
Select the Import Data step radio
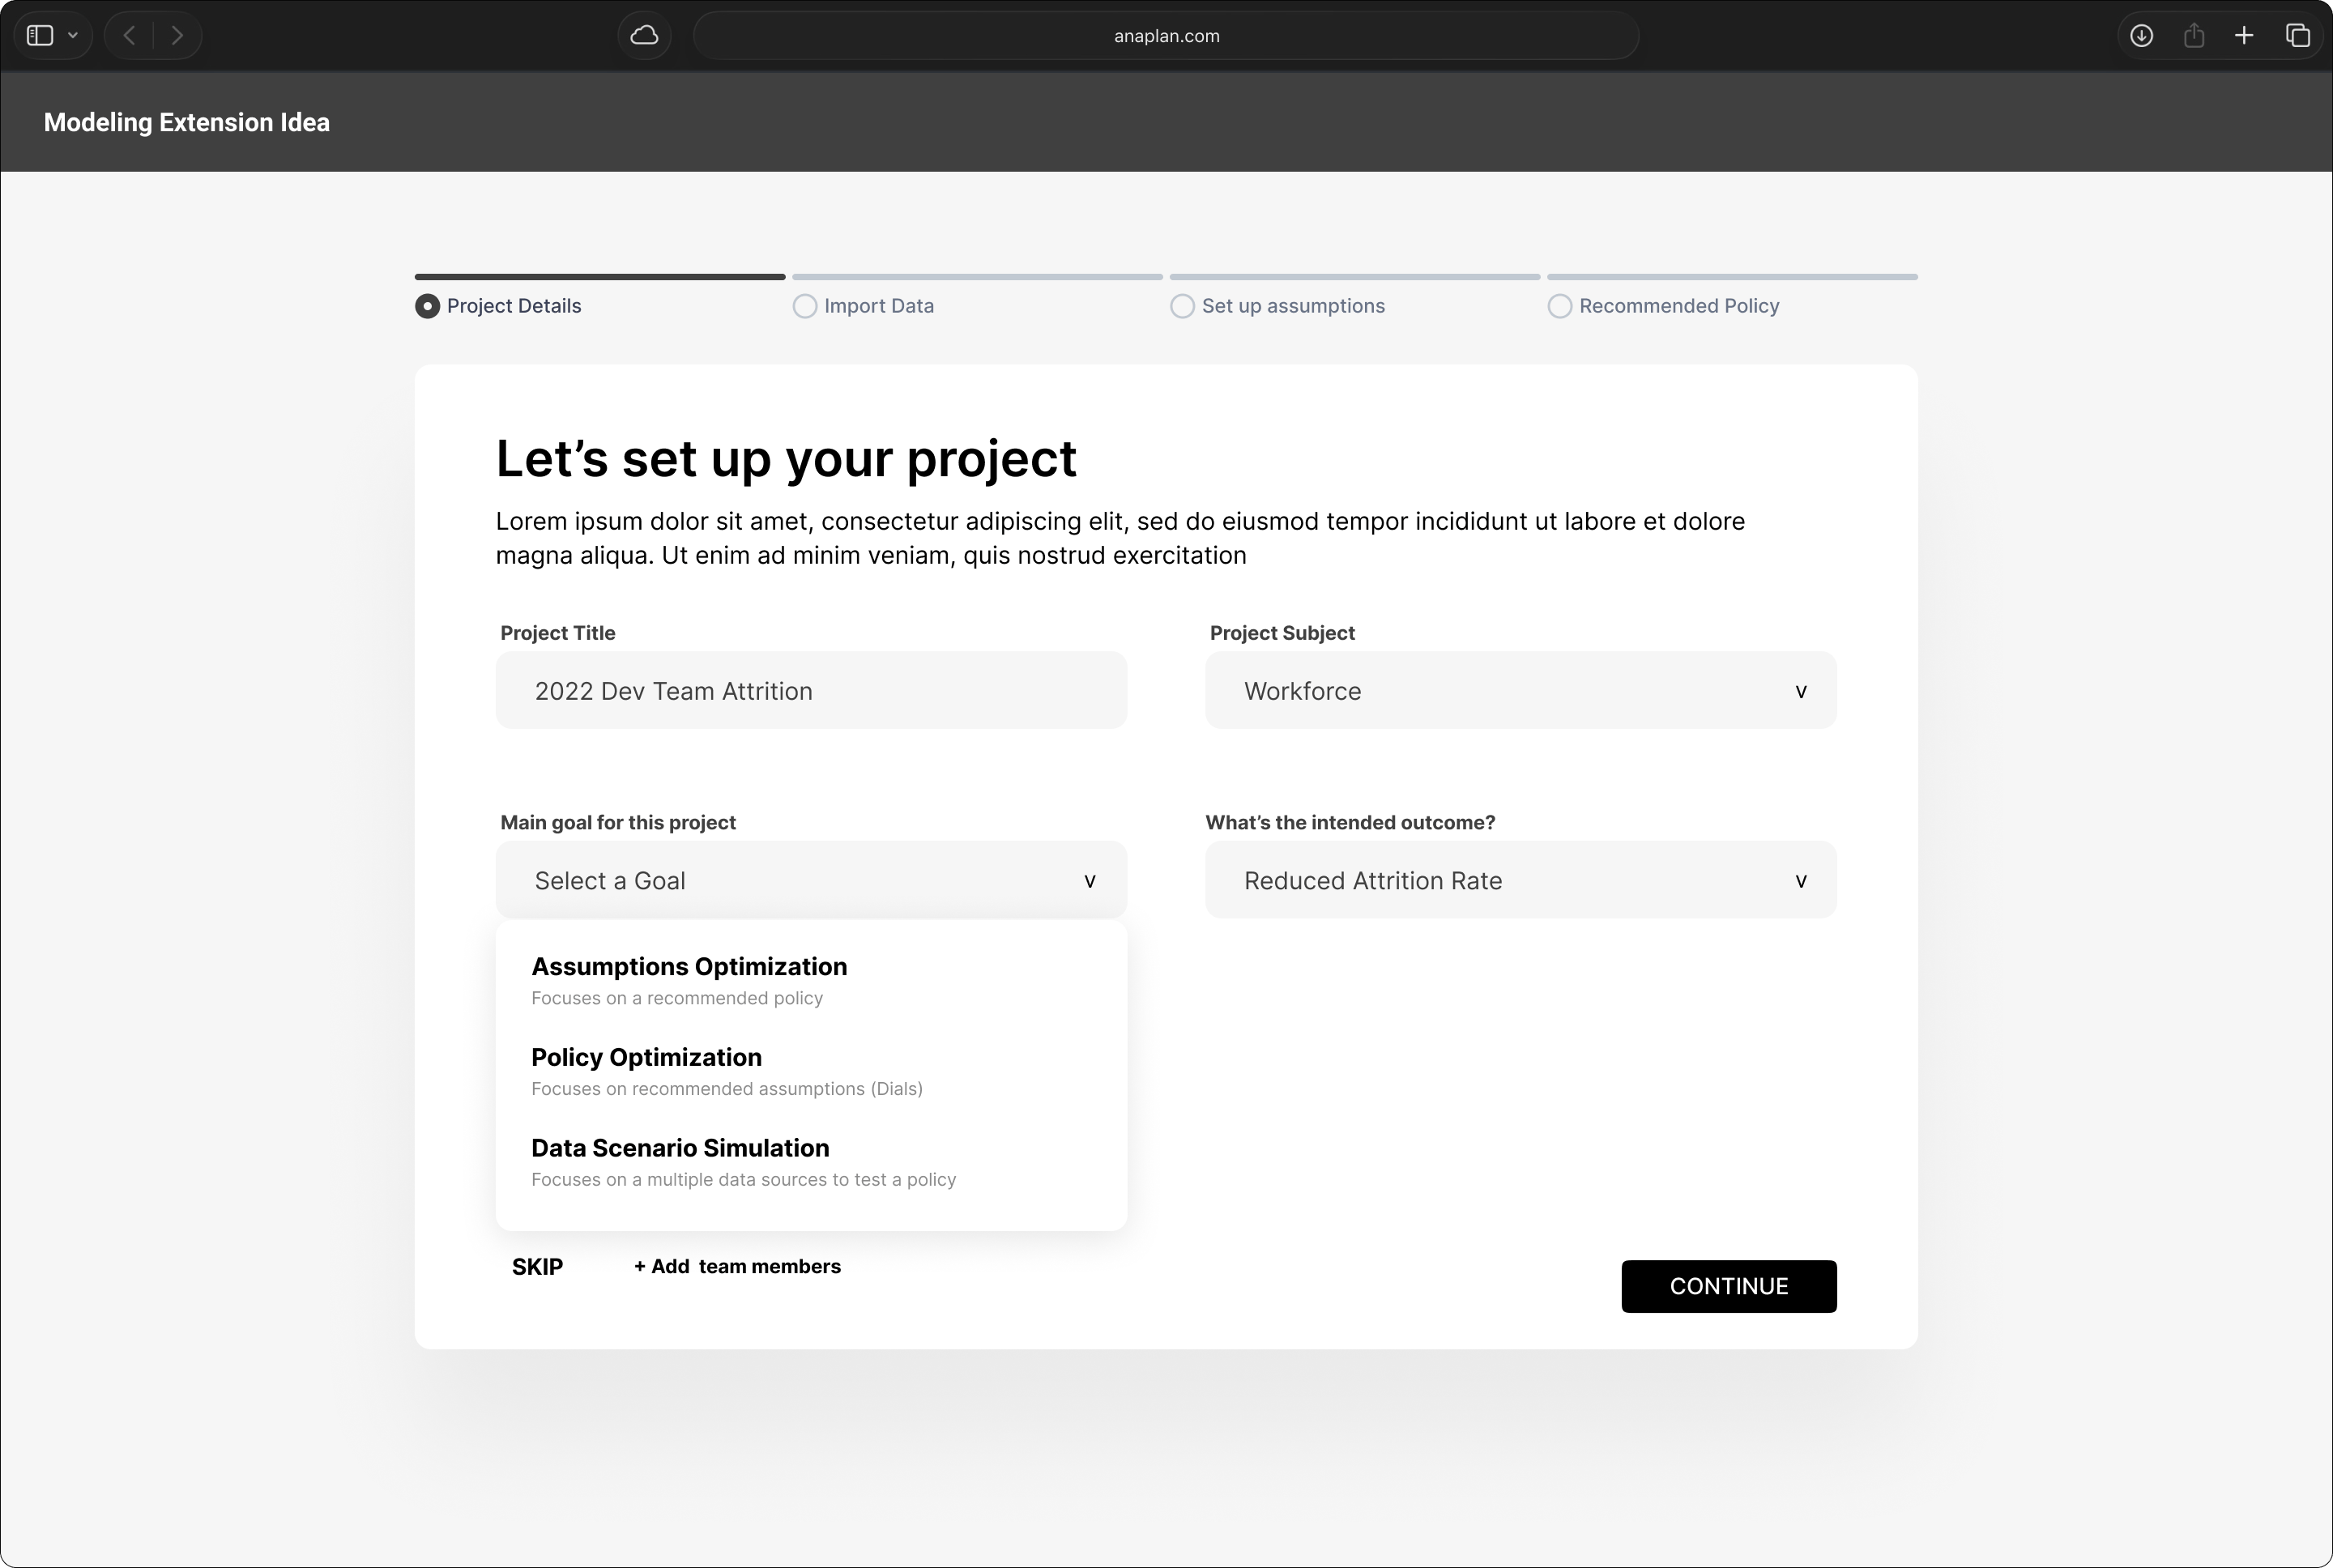coord(804,306)
